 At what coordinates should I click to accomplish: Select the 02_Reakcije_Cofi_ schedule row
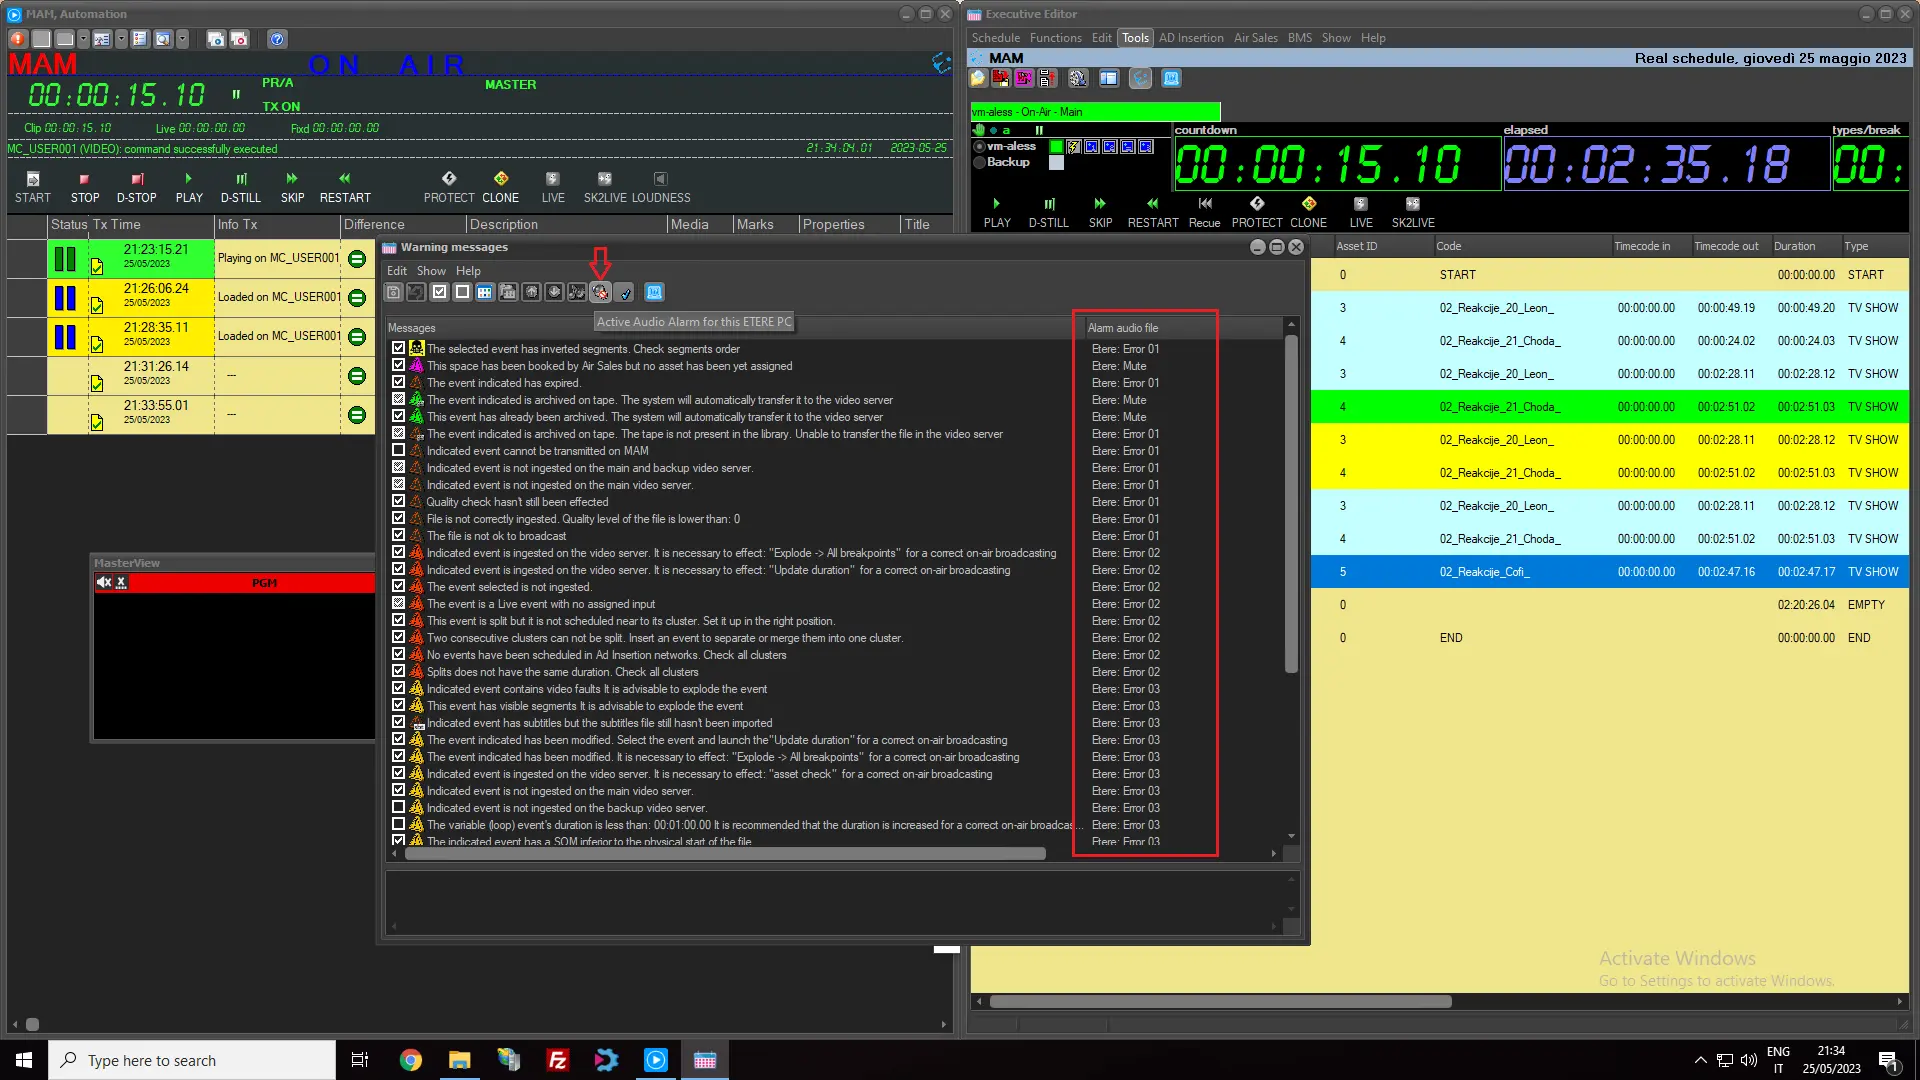(x=1484, y=572)
